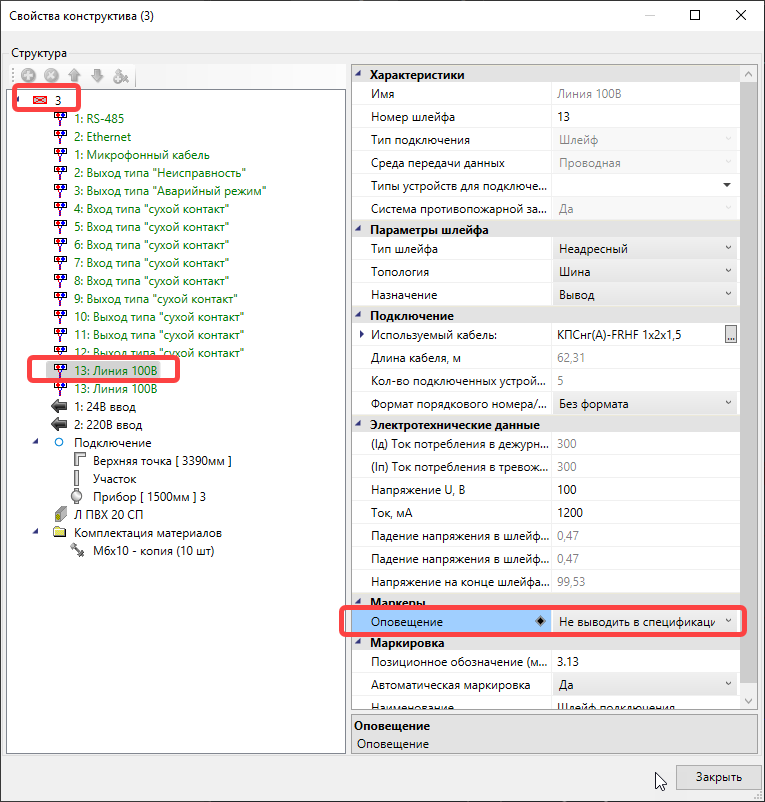The height and width of the screenshot is (802, 765).
Task: Collapse the Подключение tree node
Action: (37, 443)
